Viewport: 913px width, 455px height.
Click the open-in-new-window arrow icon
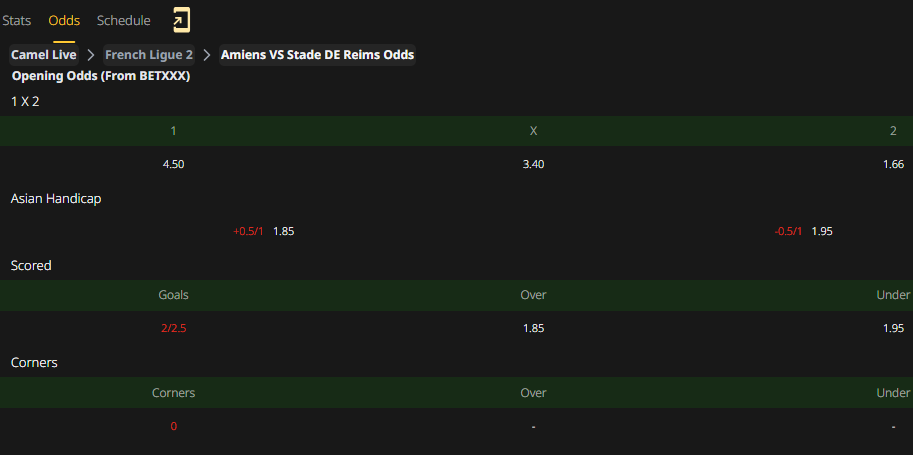tap(181, 21)
